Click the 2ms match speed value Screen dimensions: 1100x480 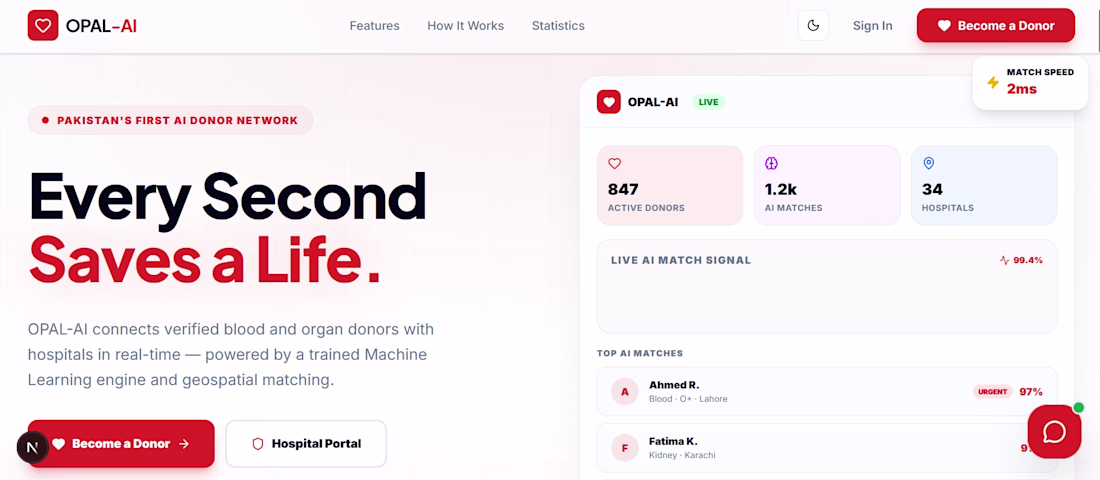point(1021,89)
